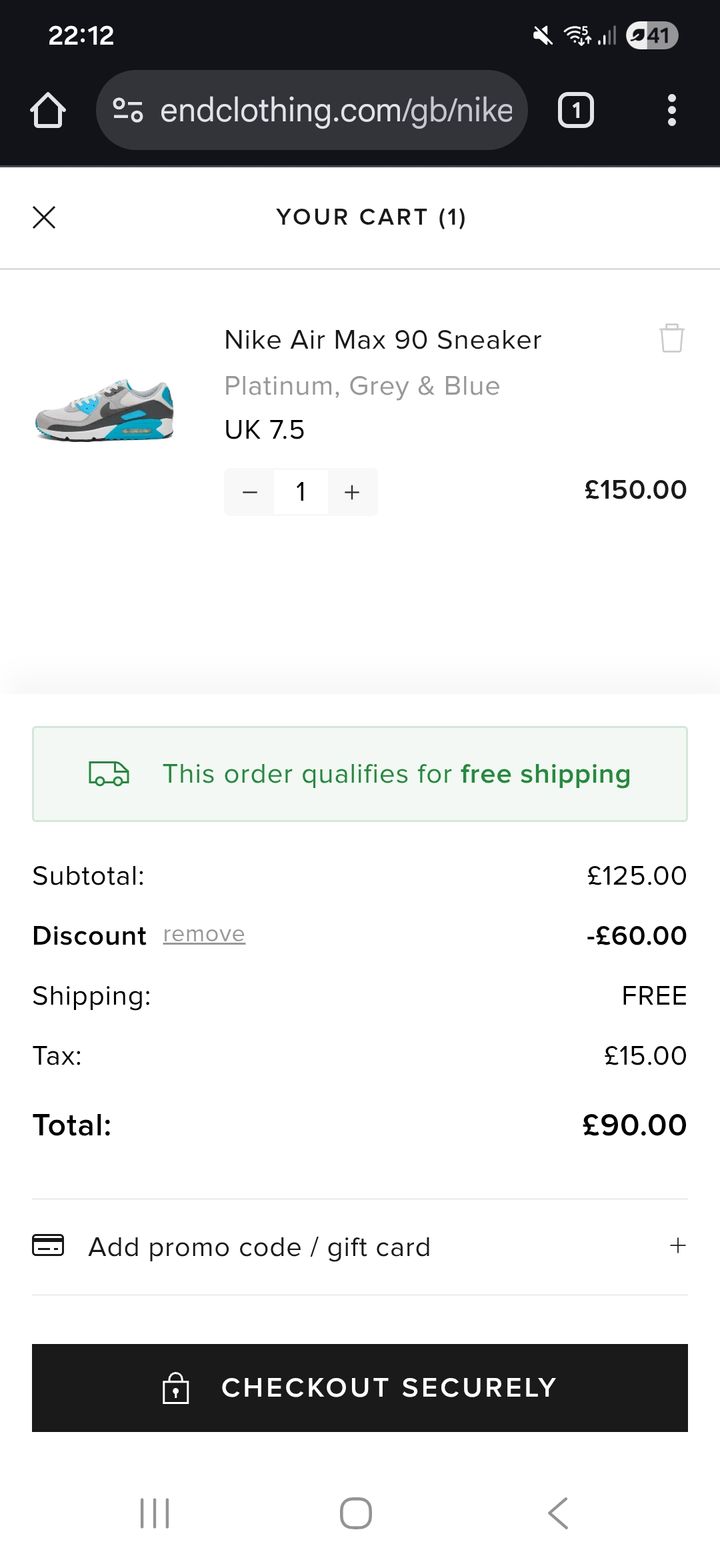View site info icon in address bar
Screen dimensions: 720x1560
pyautogui.click(x=128, y=110)
